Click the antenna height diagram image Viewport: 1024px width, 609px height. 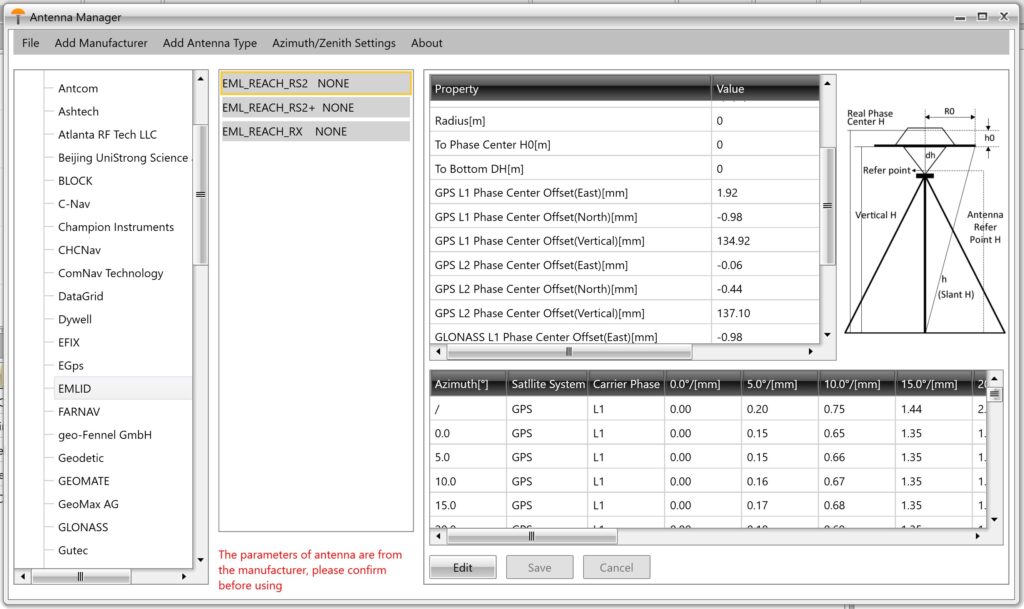click(x=925, y=220)
